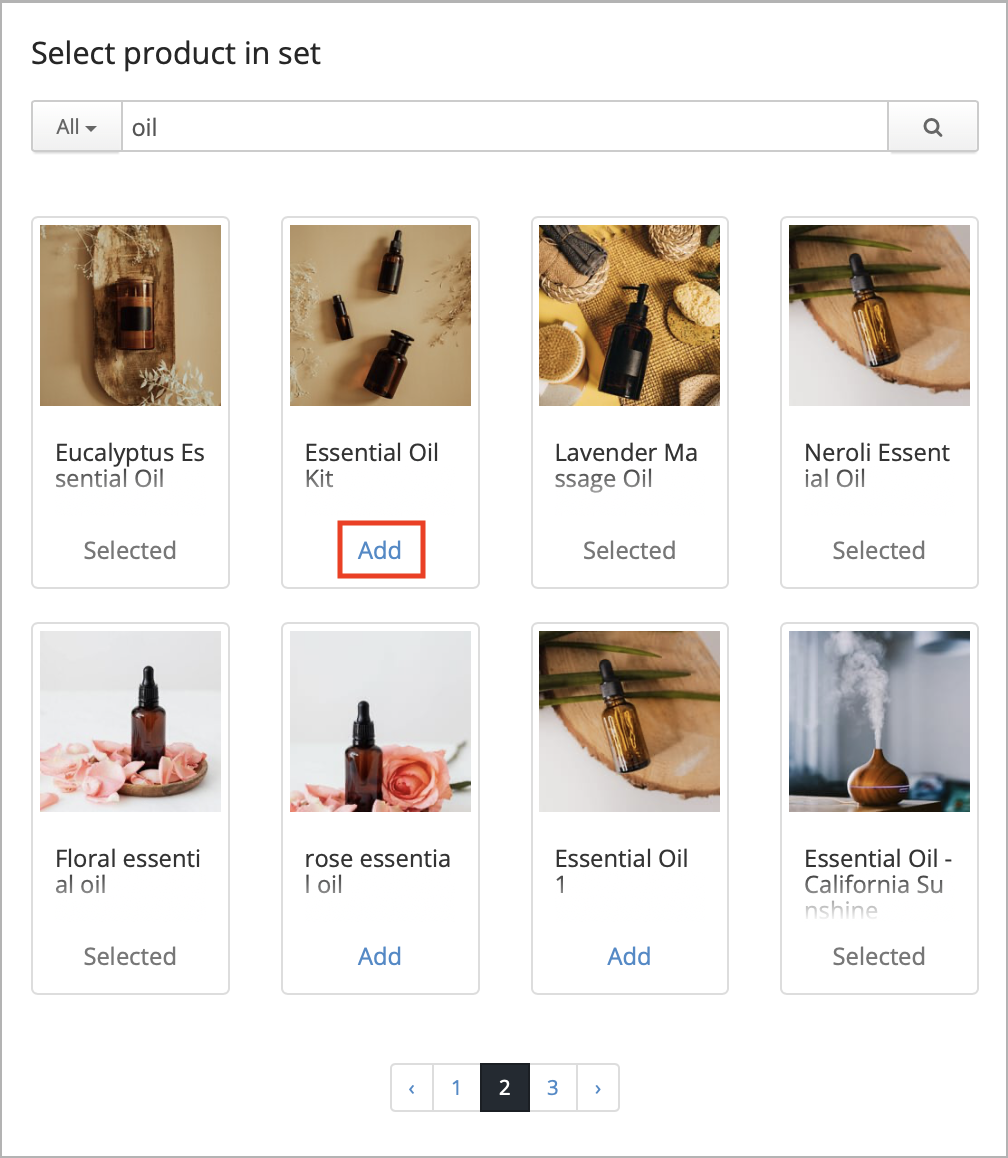Open Essential Oil 1 product image
The height and width of the screenshot is (1158, 1008).
629,722
